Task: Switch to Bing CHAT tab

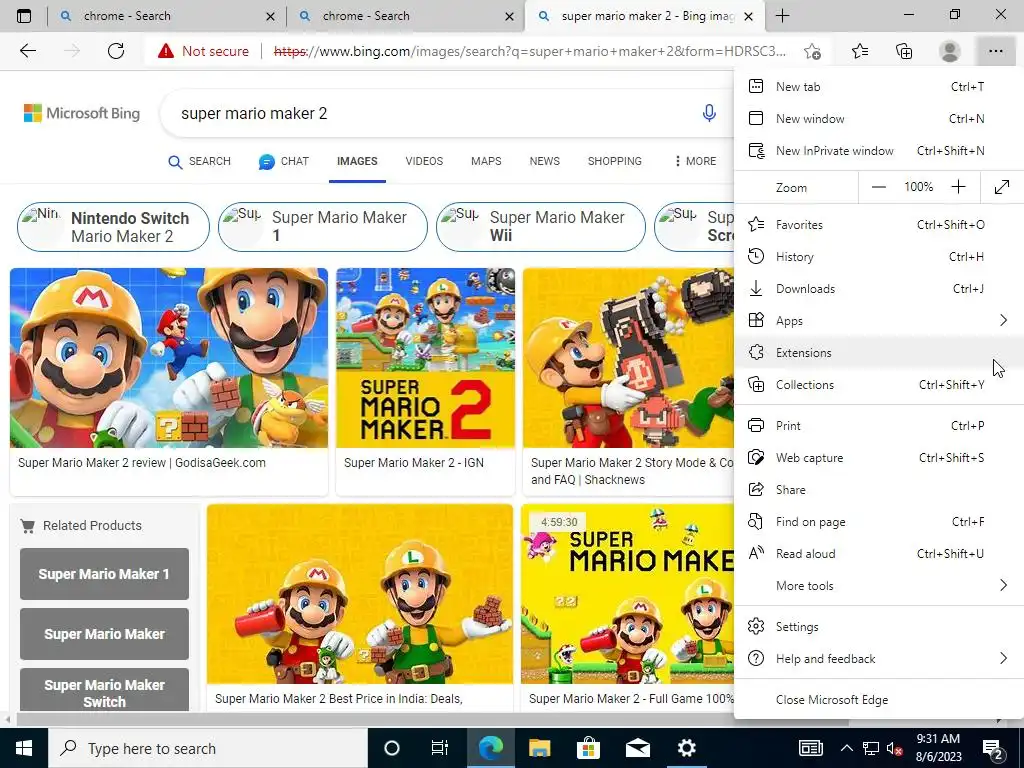Action: [283, 161]
